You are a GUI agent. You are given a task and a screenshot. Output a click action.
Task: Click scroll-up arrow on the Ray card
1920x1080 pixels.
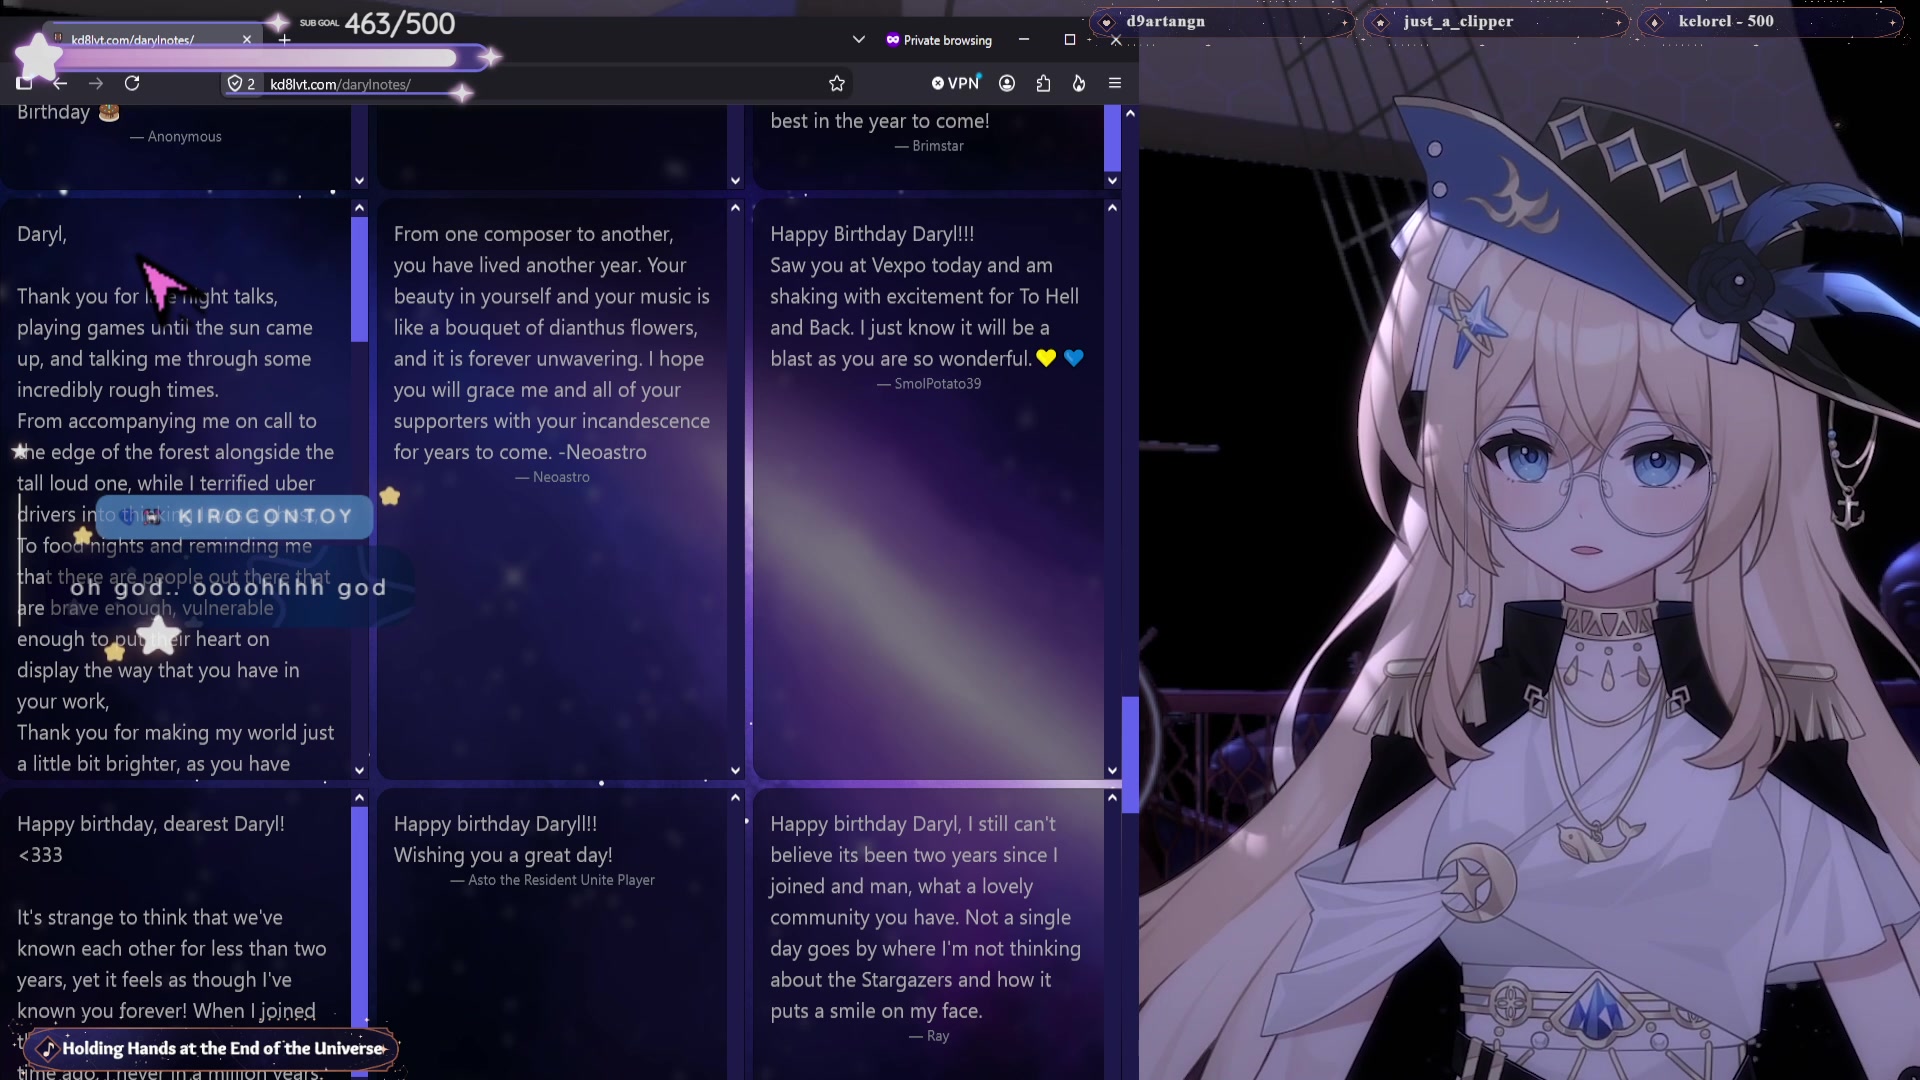pyautogui.click(x=1112, y=798)
